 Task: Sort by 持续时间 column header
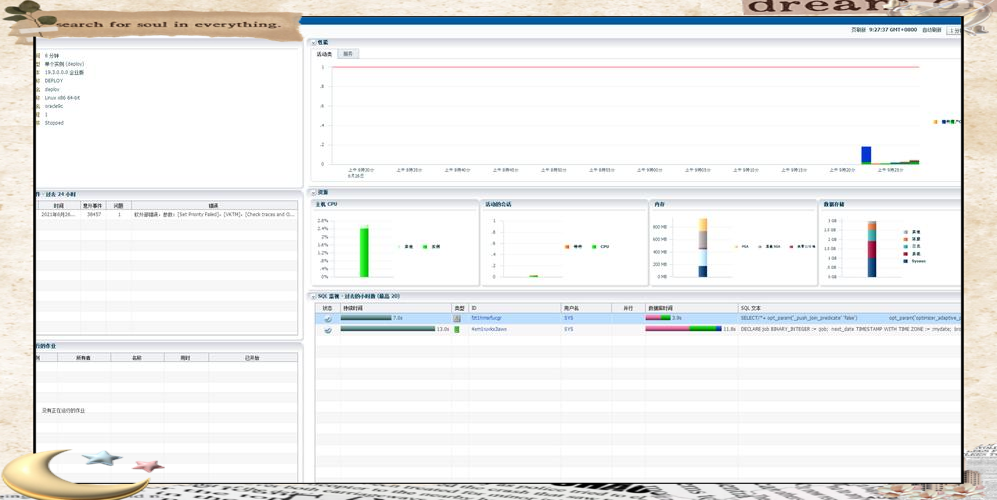point(395,308)
